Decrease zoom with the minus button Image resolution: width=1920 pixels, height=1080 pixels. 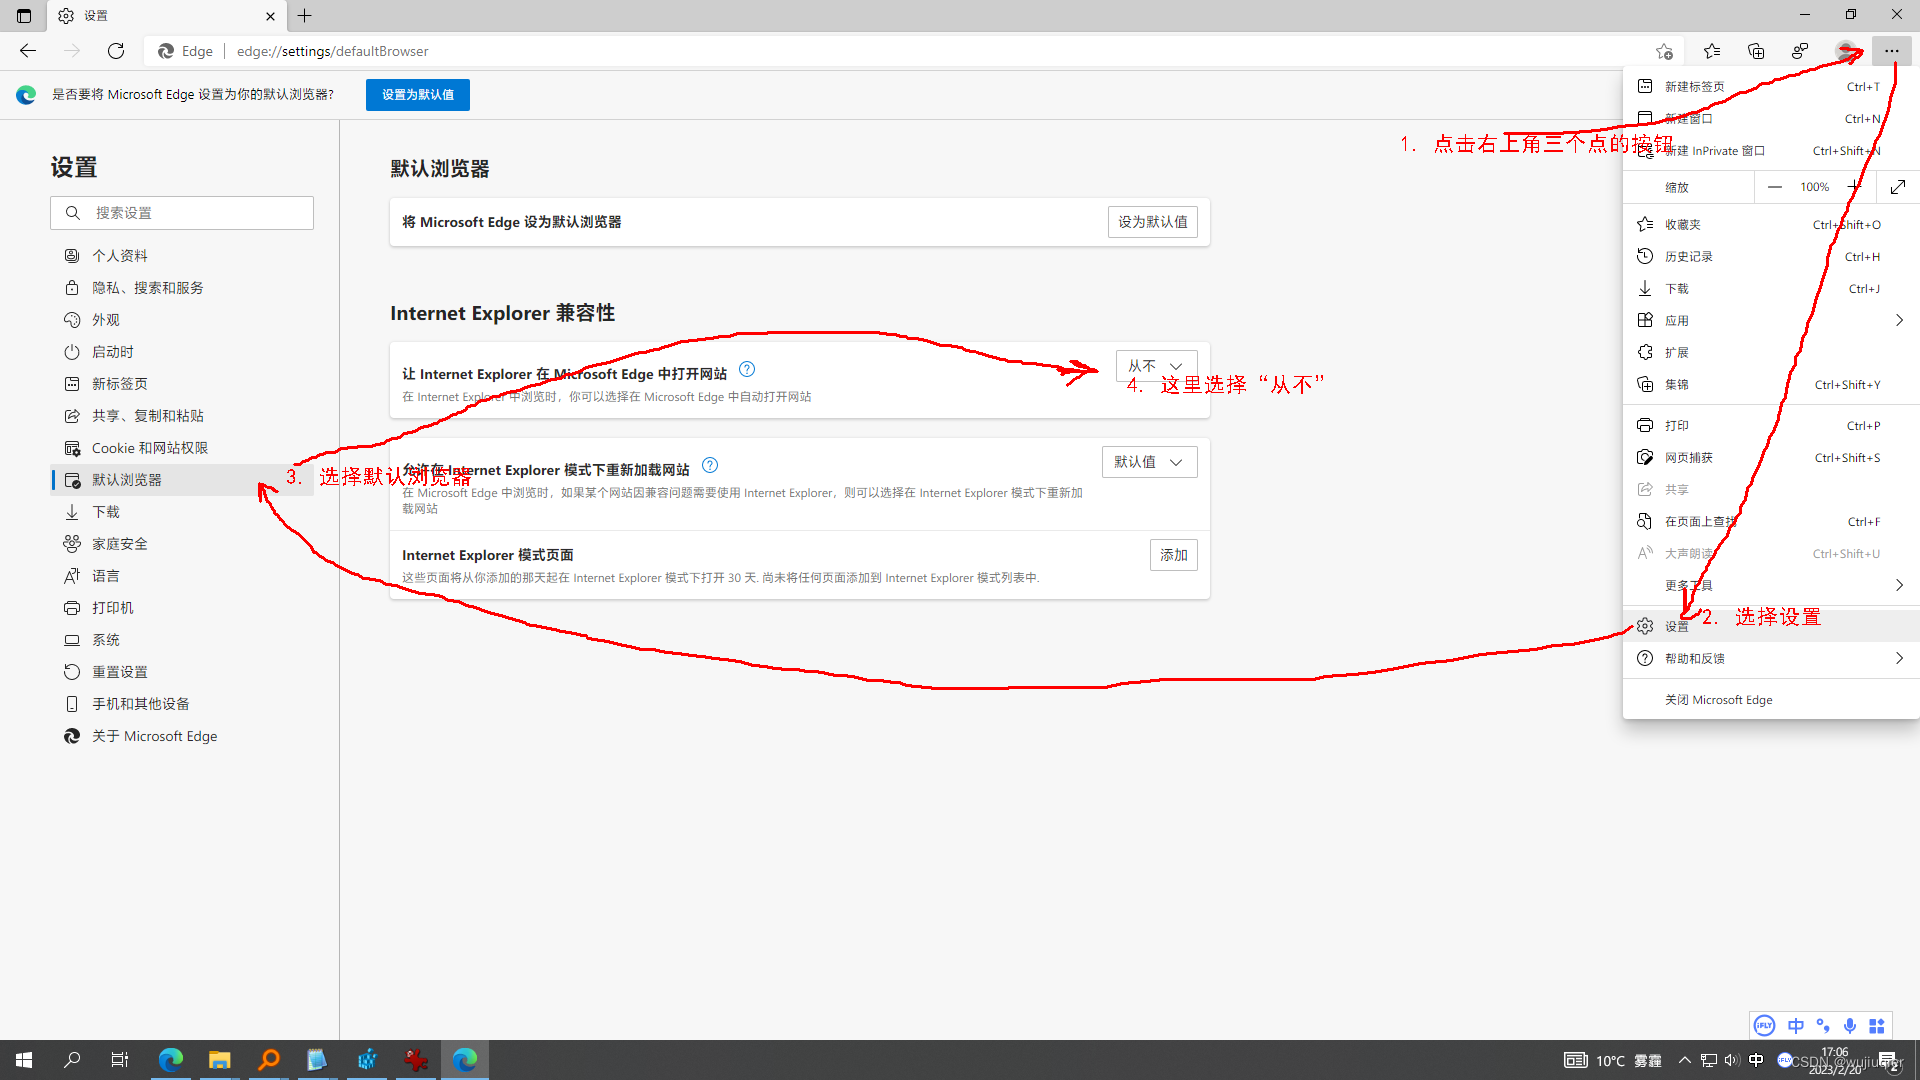click(x=1775, y=187)
